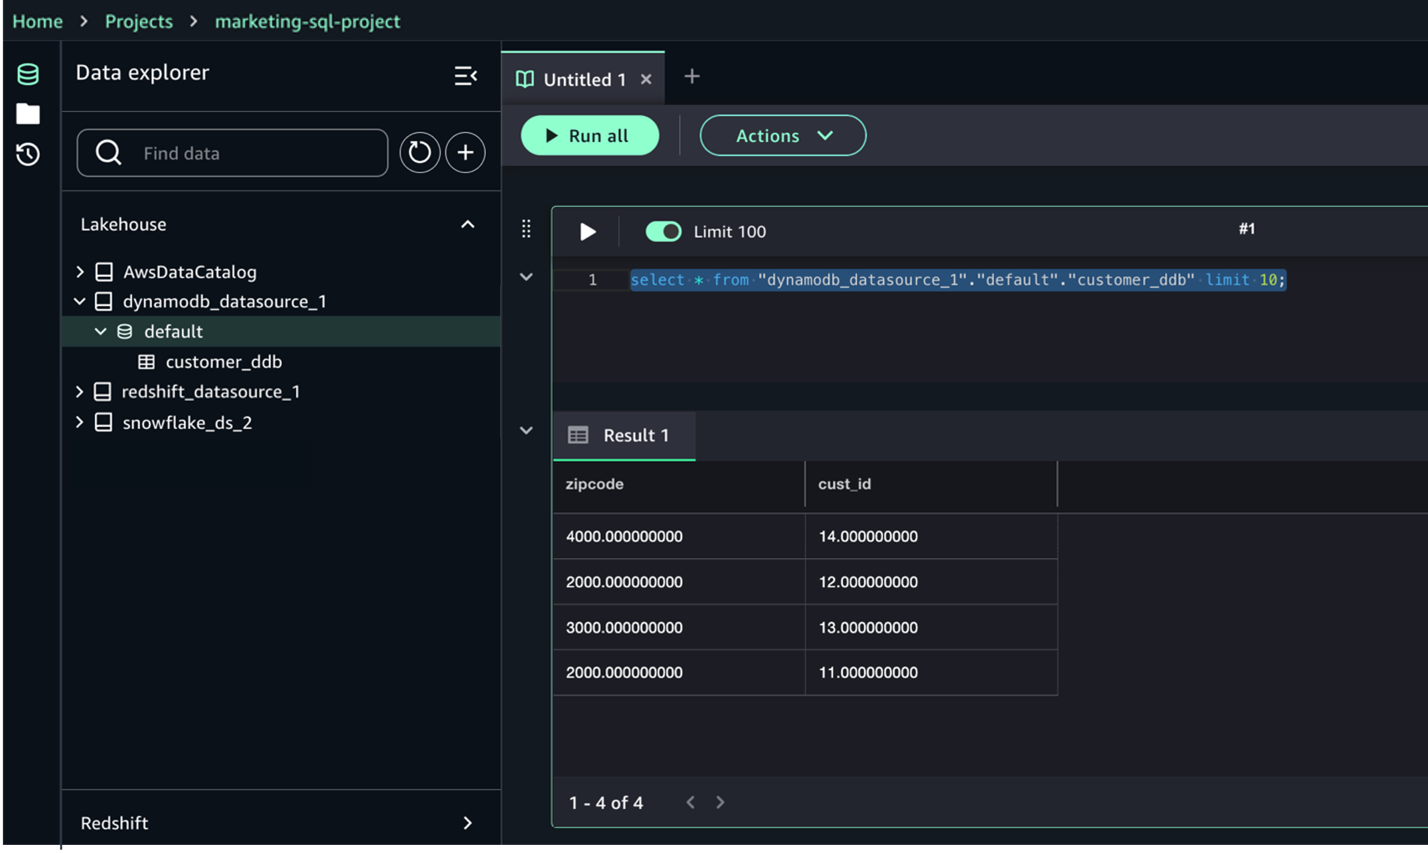
Task: Select the Untitled 1 querybook tab
Action: pos(583,80)
